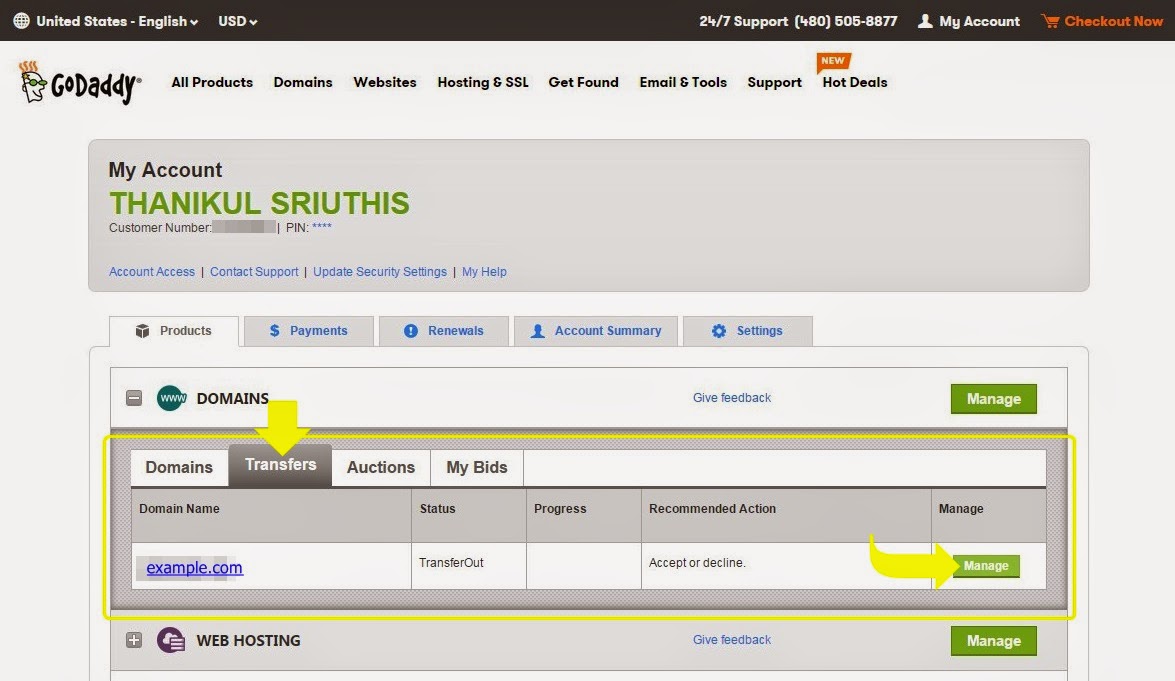Open the Email & Tools menu
The image size is (1175, 681).
(x=683, y=82)
